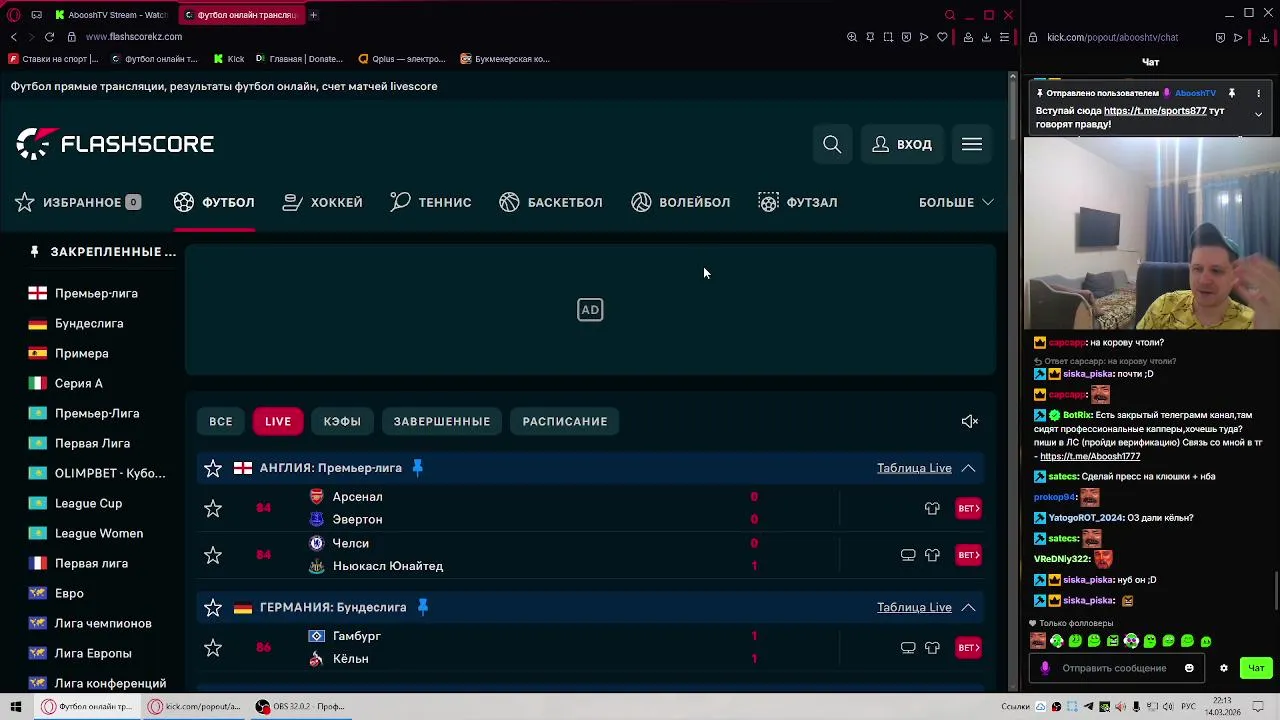The width and height of the screenshot is (1280, 720).
Task: Click the browser address bar flashscorekz.com
Action: pos(134,37)
